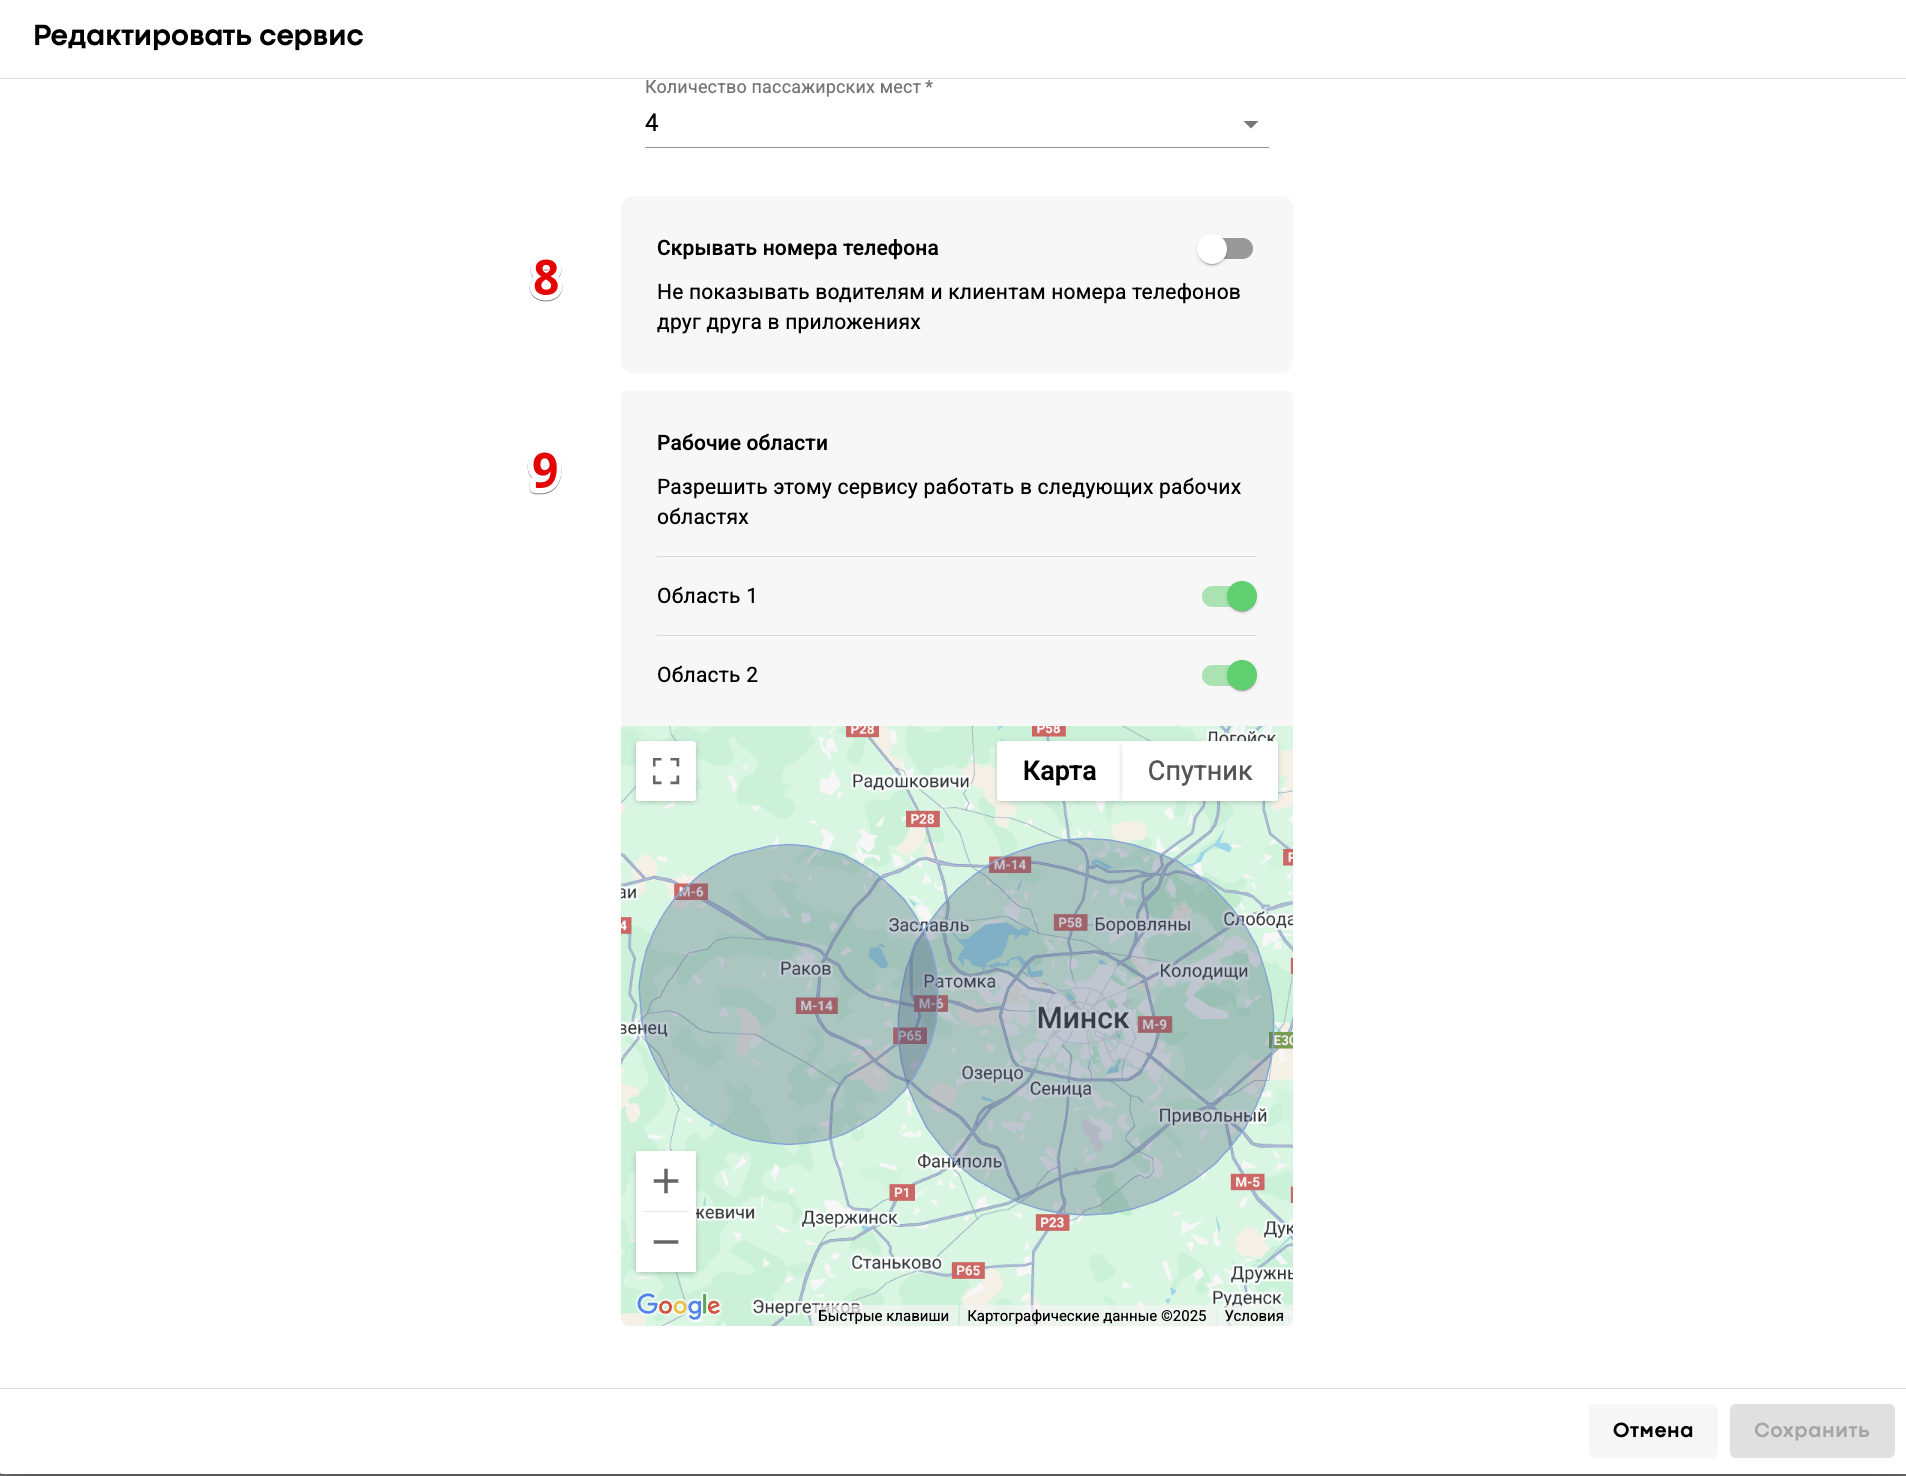This screenshot has width=1906, height=1476.
Task: Click the Станьково label on the map
Action: 897,1263
